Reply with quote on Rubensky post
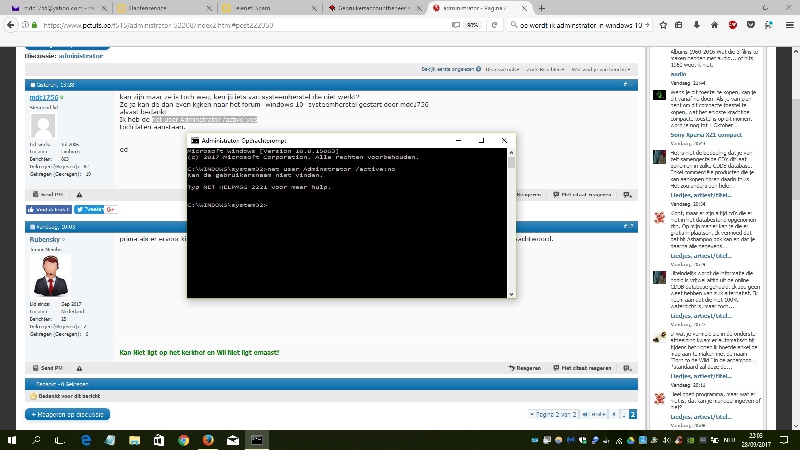Screen dimensions: 800x450 click(582, 368)
